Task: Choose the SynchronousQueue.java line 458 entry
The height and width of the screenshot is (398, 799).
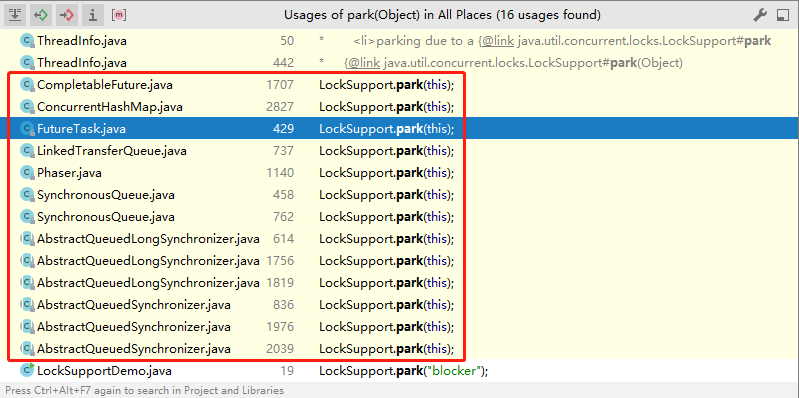Action: click(400, 195)
